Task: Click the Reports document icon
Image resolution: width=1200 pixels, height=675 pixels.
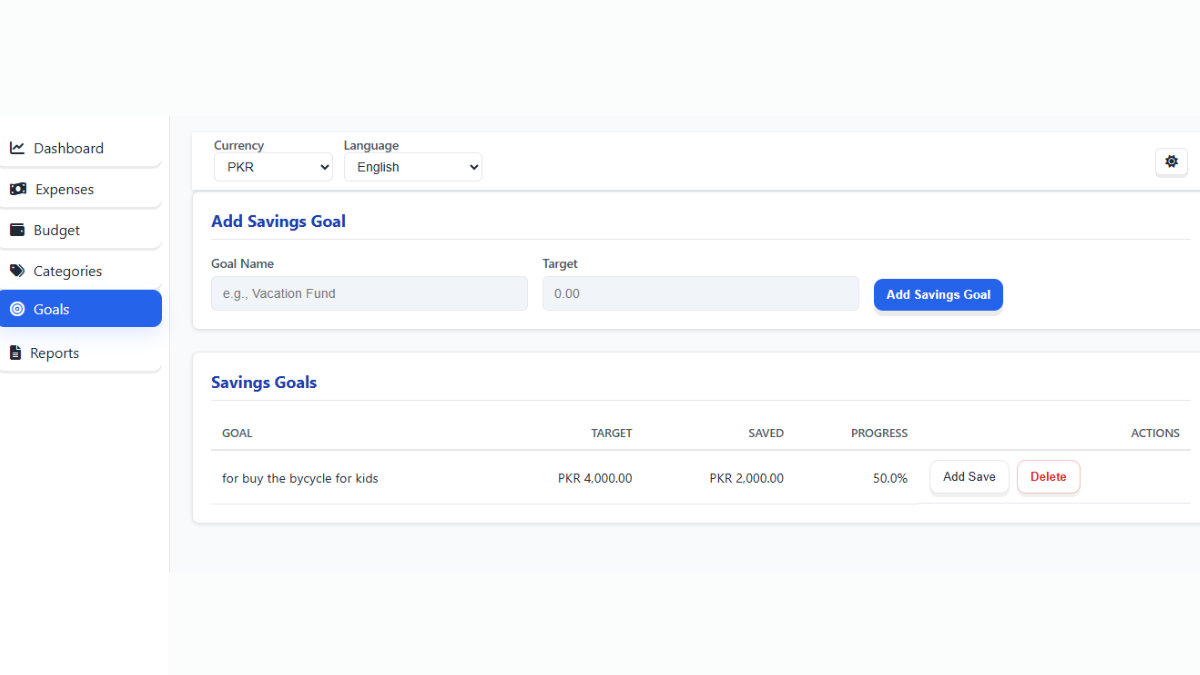Action: 16,352
